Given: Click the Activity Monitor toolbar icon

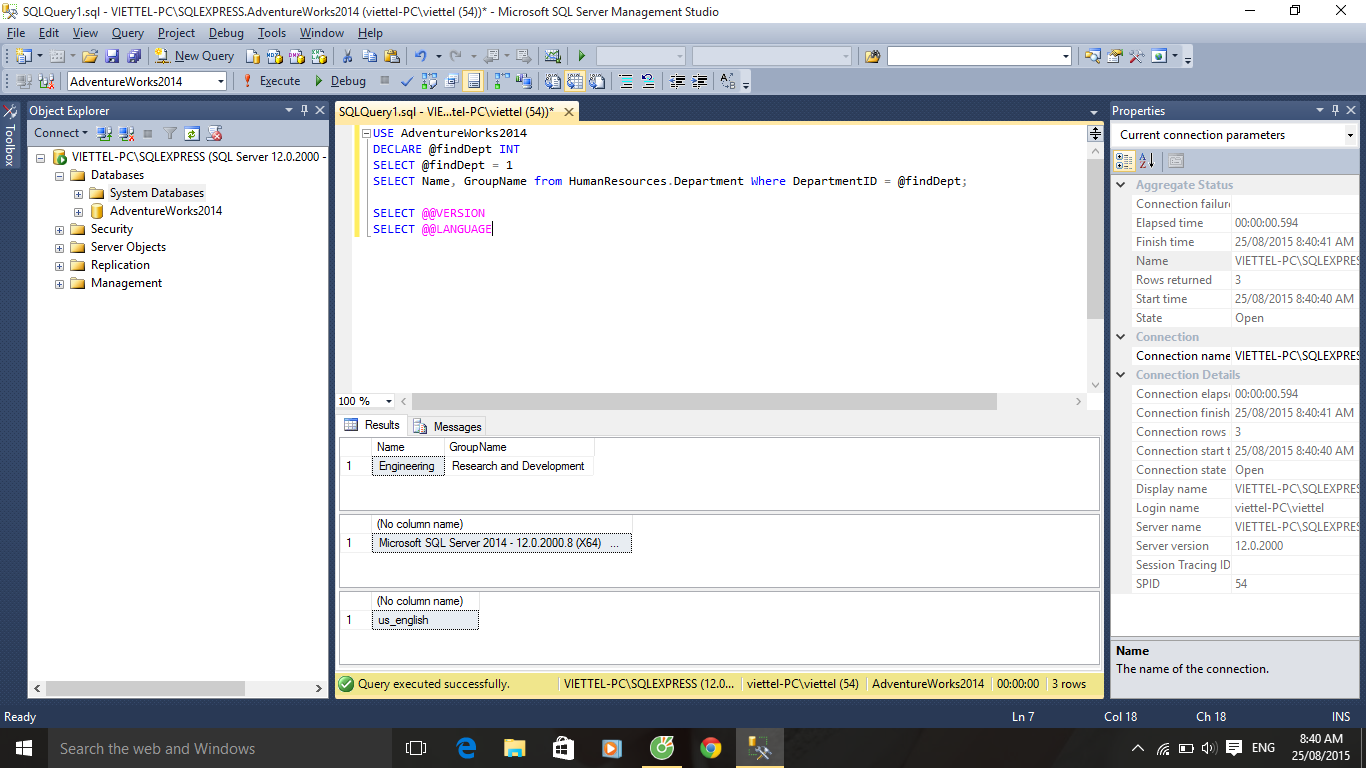Looking at the screenshot, I should tap(552, 56).
